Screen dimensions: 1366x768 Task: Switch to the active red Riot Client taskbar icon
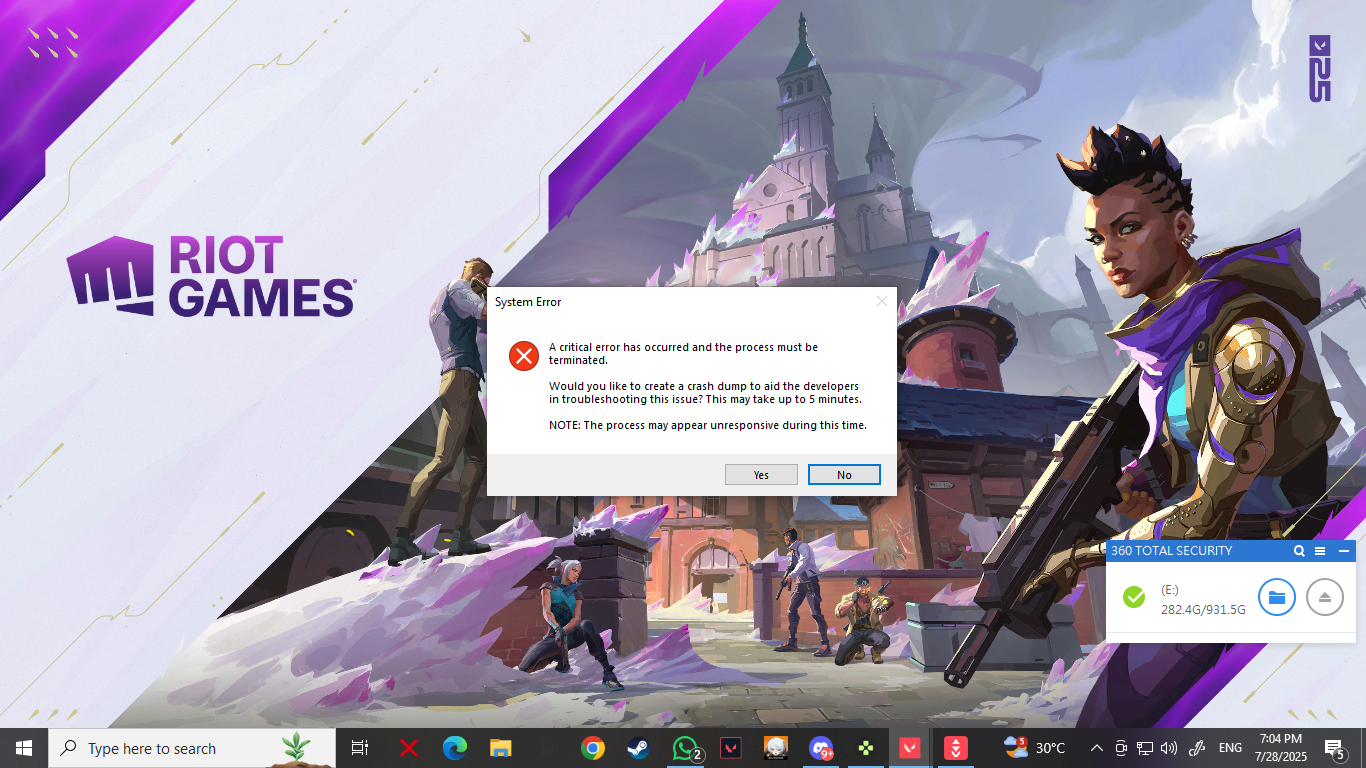(911, 748)
